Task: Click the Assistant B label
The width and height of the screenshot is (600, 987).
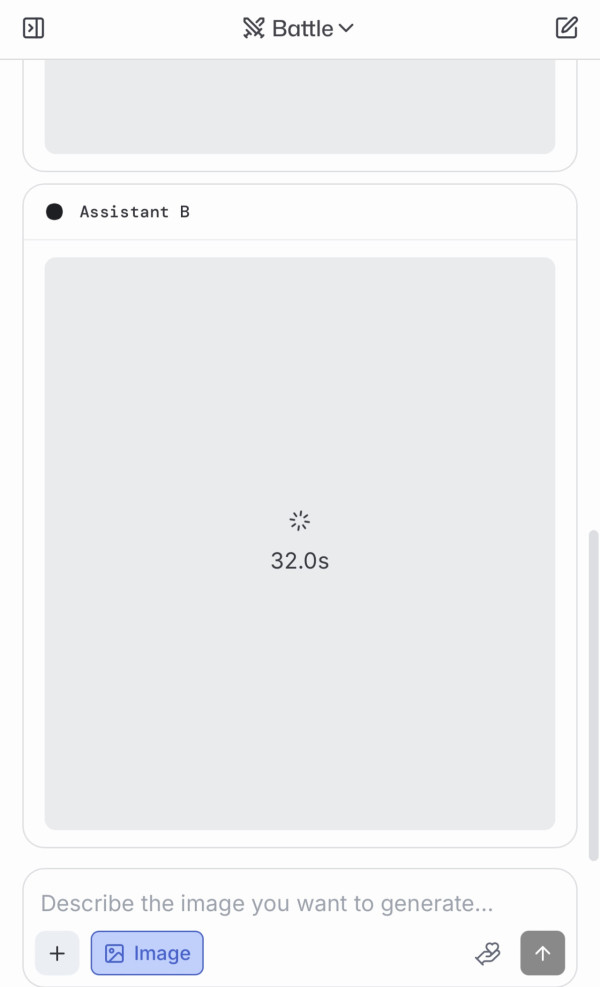Action: click(135, 212)
